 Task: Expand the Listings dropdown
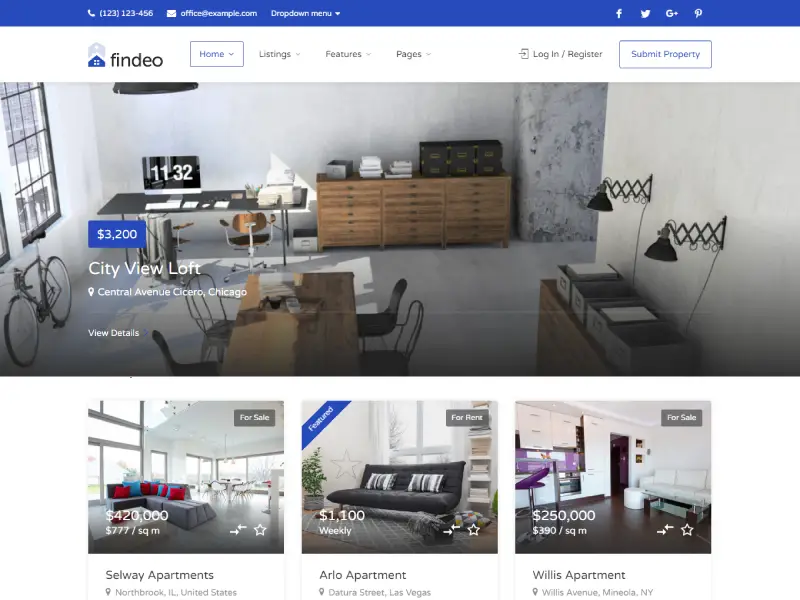(x=277, y=54)
